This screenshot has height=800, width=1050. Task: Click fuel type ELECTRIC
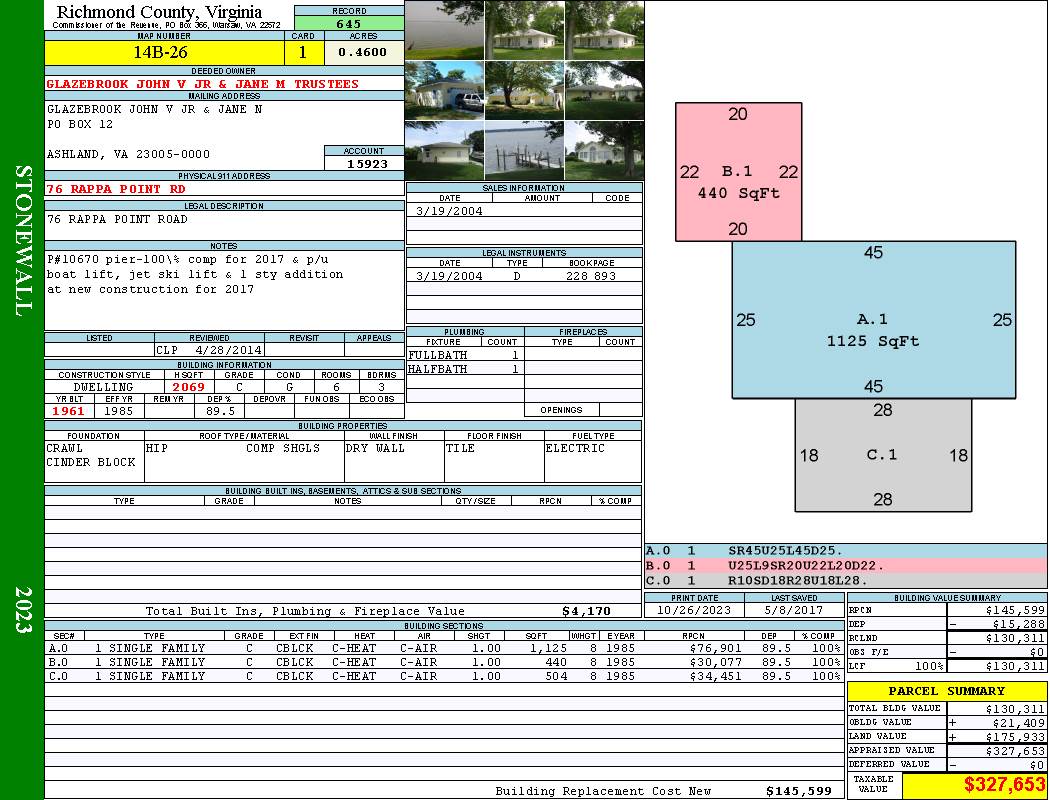[x=575, y=448]
